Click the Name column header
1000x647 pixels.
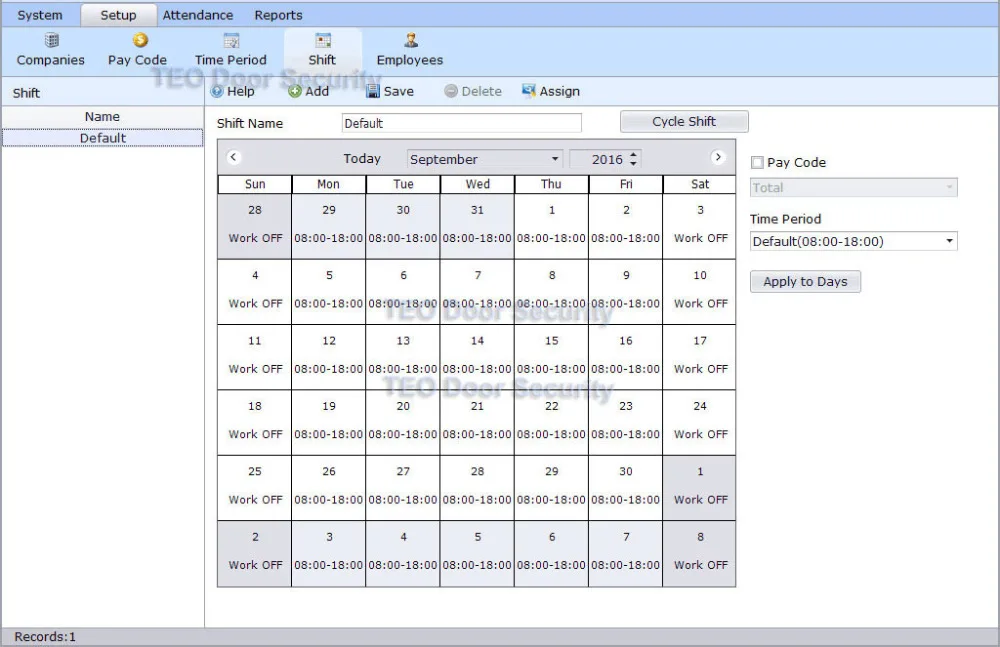103,117
